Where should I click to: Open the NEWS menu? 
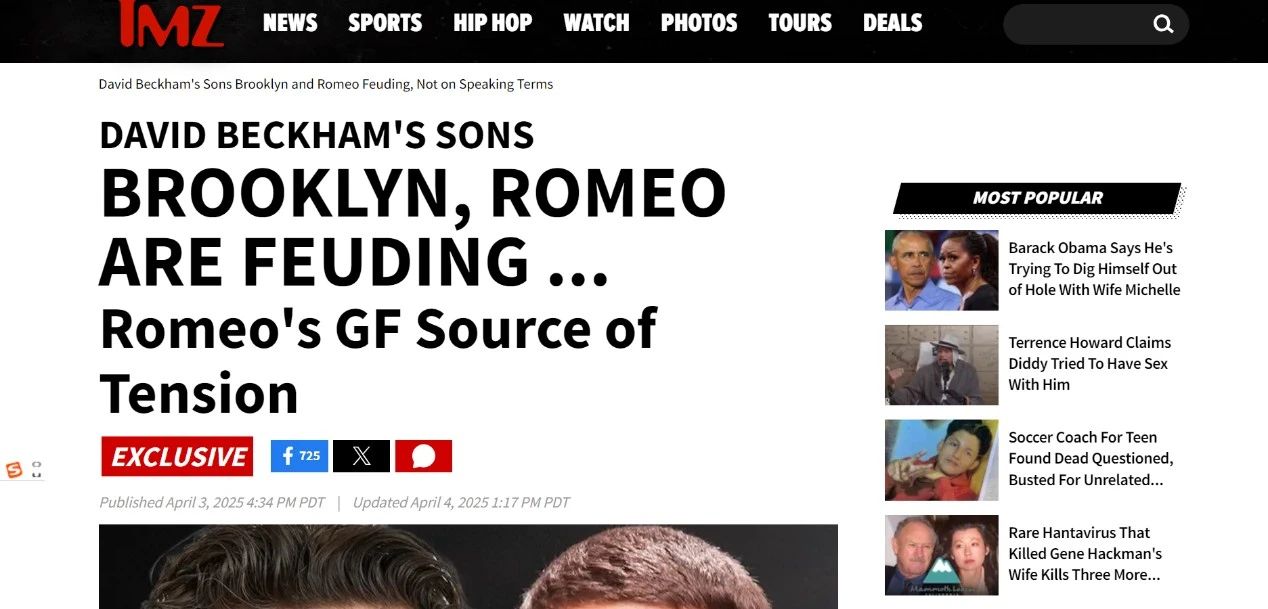pos(290,23)
